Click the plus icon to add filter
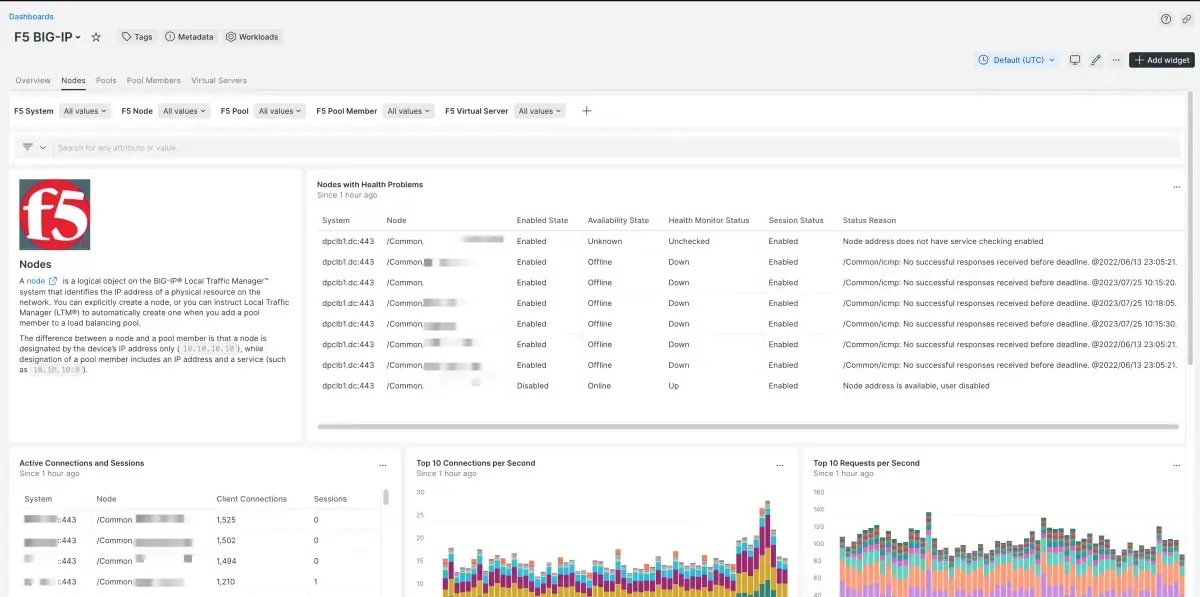The image size is (1200, 597). (x=587, y=111)
